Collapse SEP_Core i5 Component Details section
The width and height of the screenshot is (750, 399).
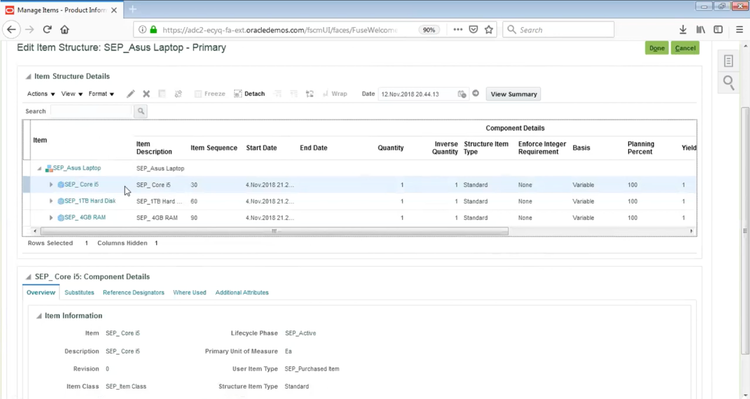[28, 277]
